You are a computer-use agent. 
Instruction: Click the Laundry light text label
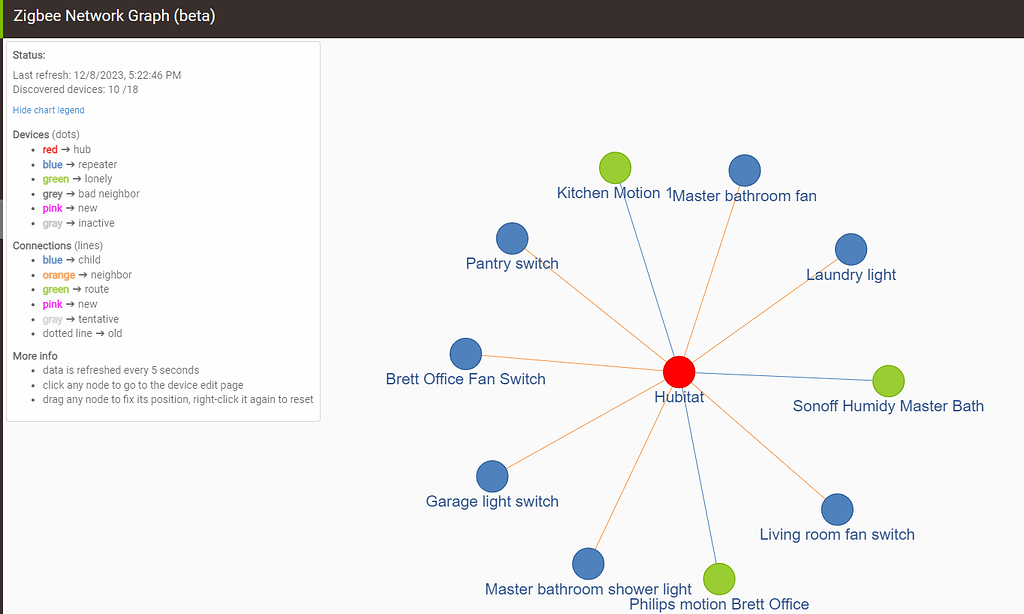851,275
